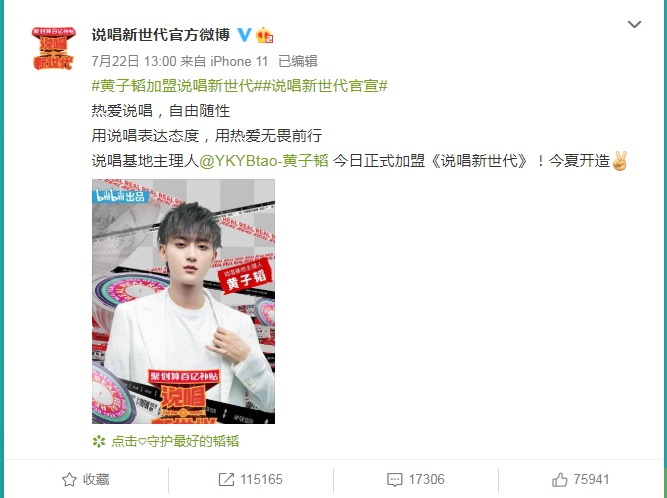
Task: Click the repost arrow icon
Action: coord(226,480)
